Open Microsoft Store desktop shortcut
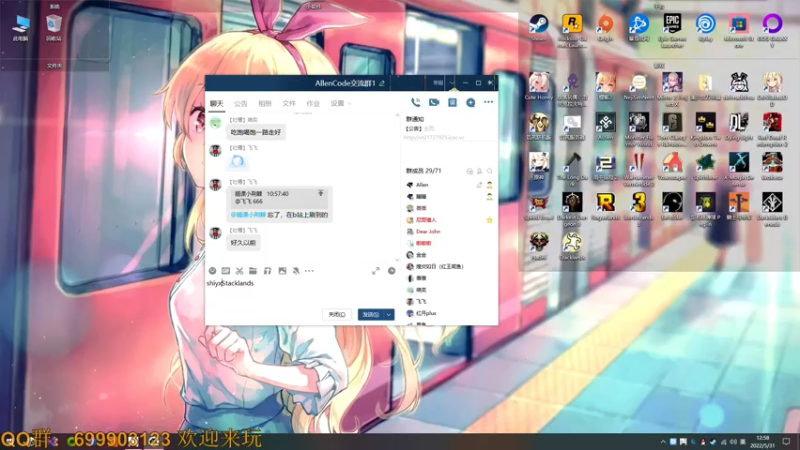Viewport: 800px width, 450px height. (x=739, y=31)
